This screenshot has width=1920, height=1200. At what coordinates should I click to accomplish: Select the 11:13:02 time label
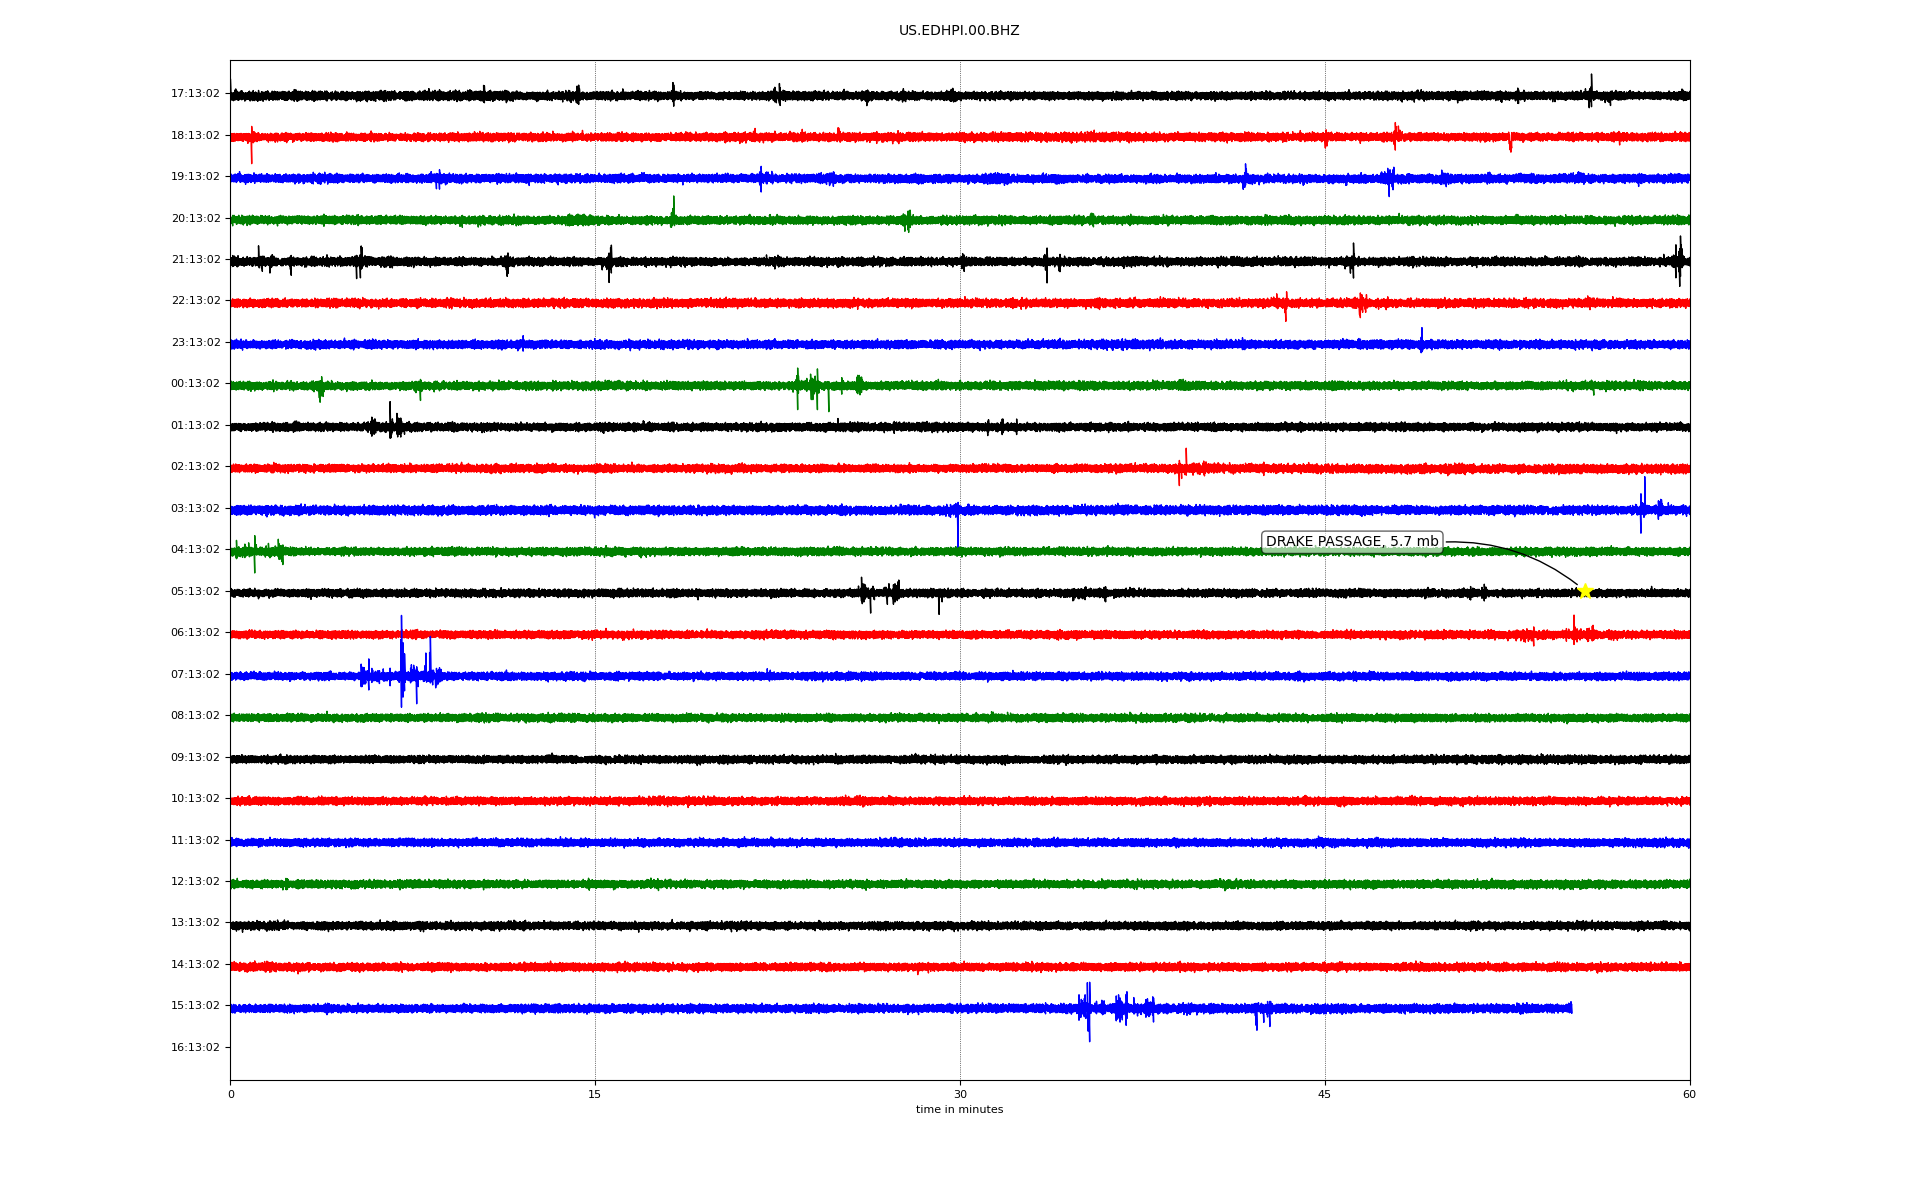coord(195,841)
